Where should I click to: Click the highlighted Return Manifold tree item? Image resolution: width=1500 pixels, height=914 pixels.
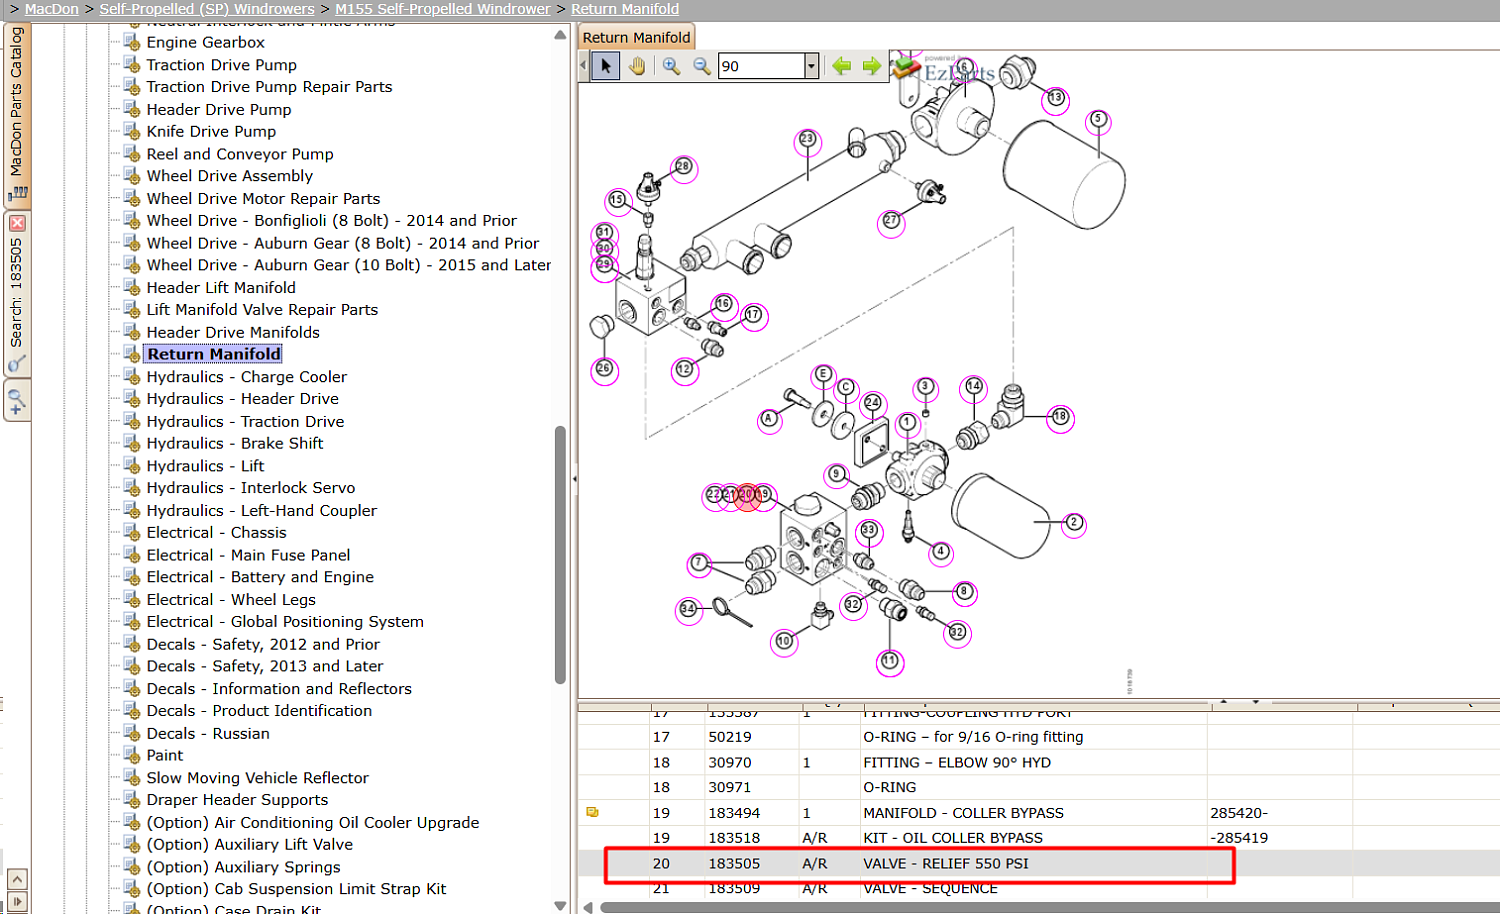[214, 354]
